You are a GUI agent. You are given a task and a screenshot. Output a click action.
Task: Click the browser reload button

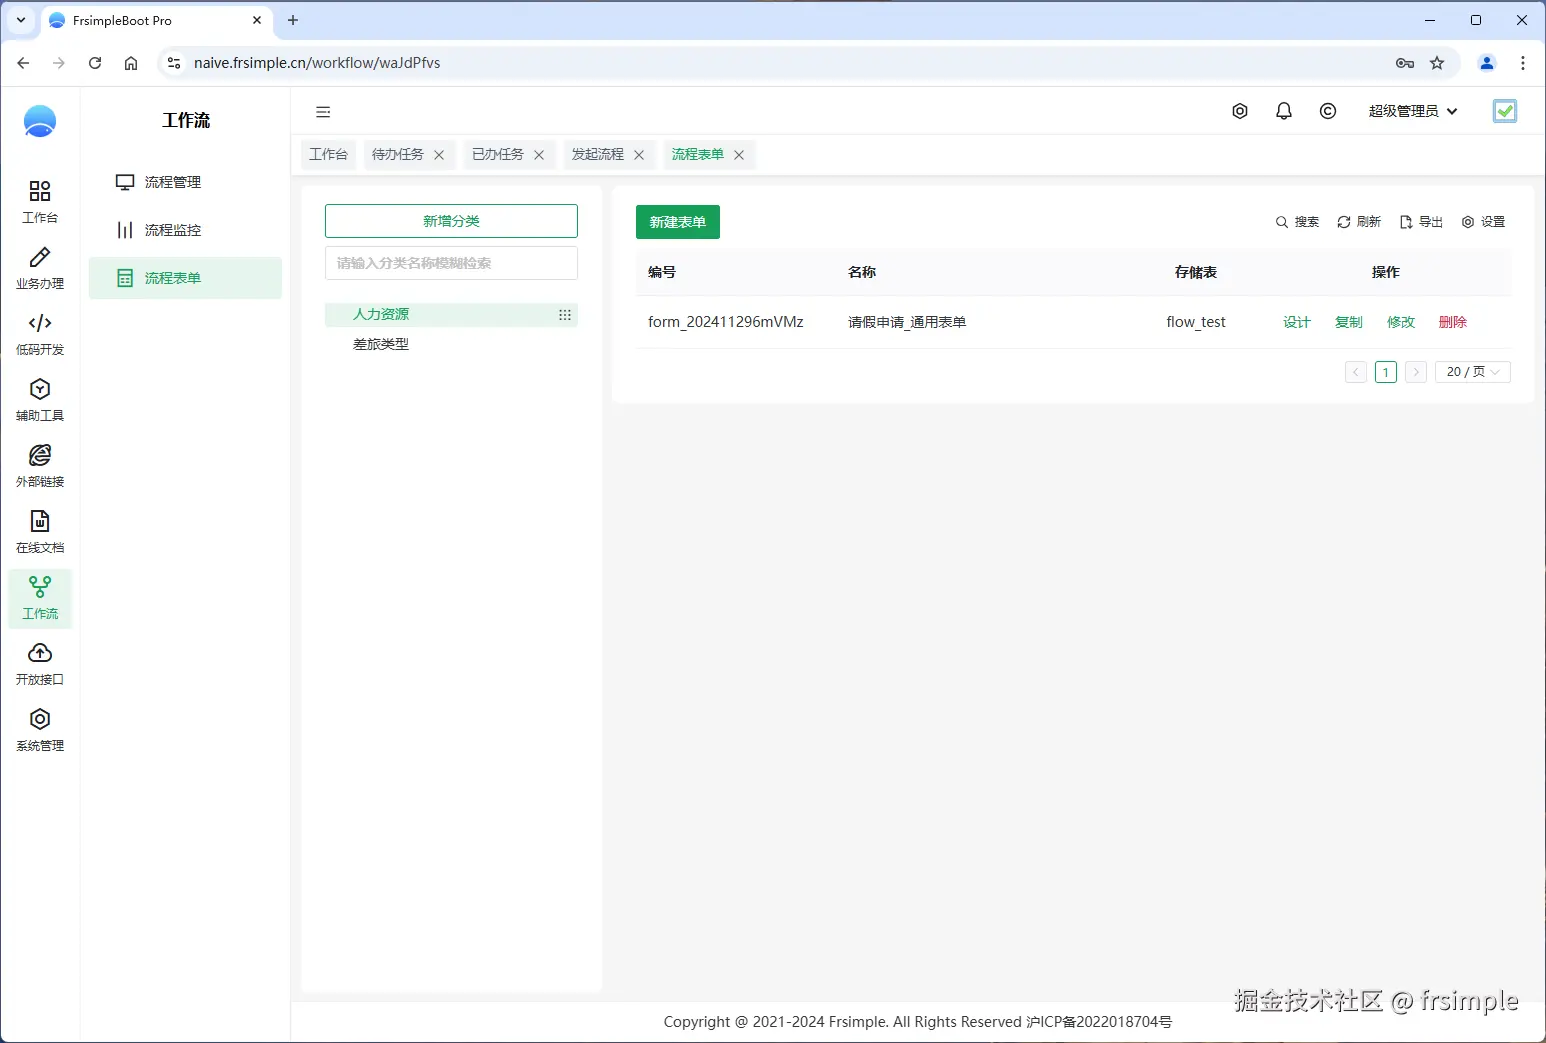pos(95,63)
